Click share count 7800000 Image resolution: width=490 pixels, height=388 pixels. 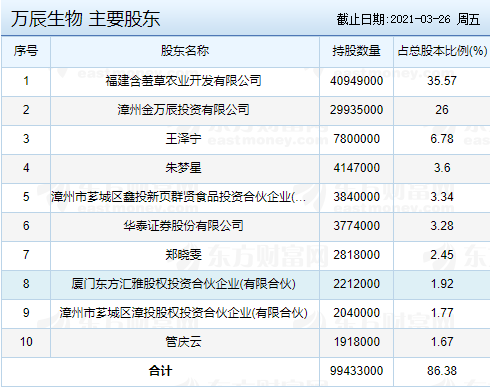356,139
